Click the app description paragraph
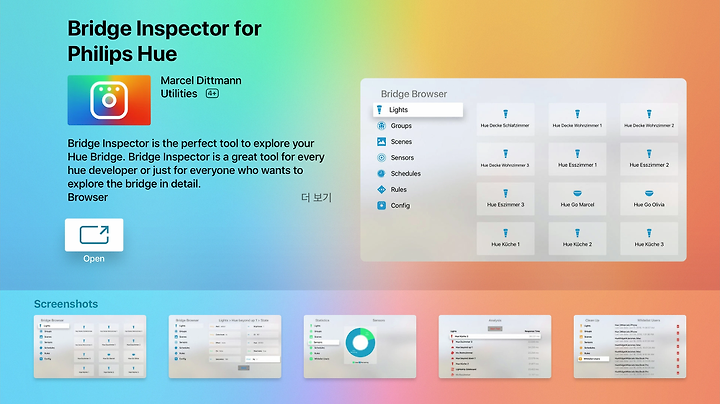 [196, 170]
